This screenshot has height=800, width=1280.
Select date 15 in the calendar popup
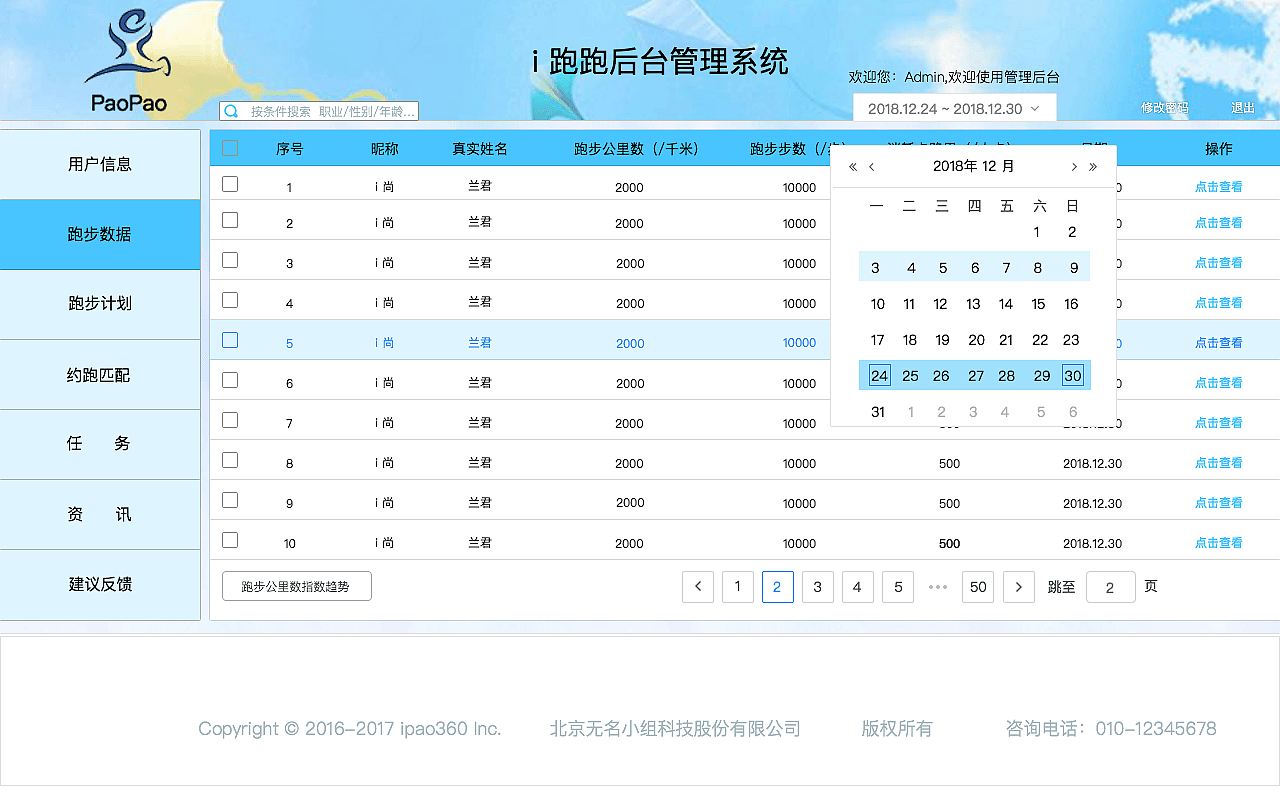click(1038, 304)
